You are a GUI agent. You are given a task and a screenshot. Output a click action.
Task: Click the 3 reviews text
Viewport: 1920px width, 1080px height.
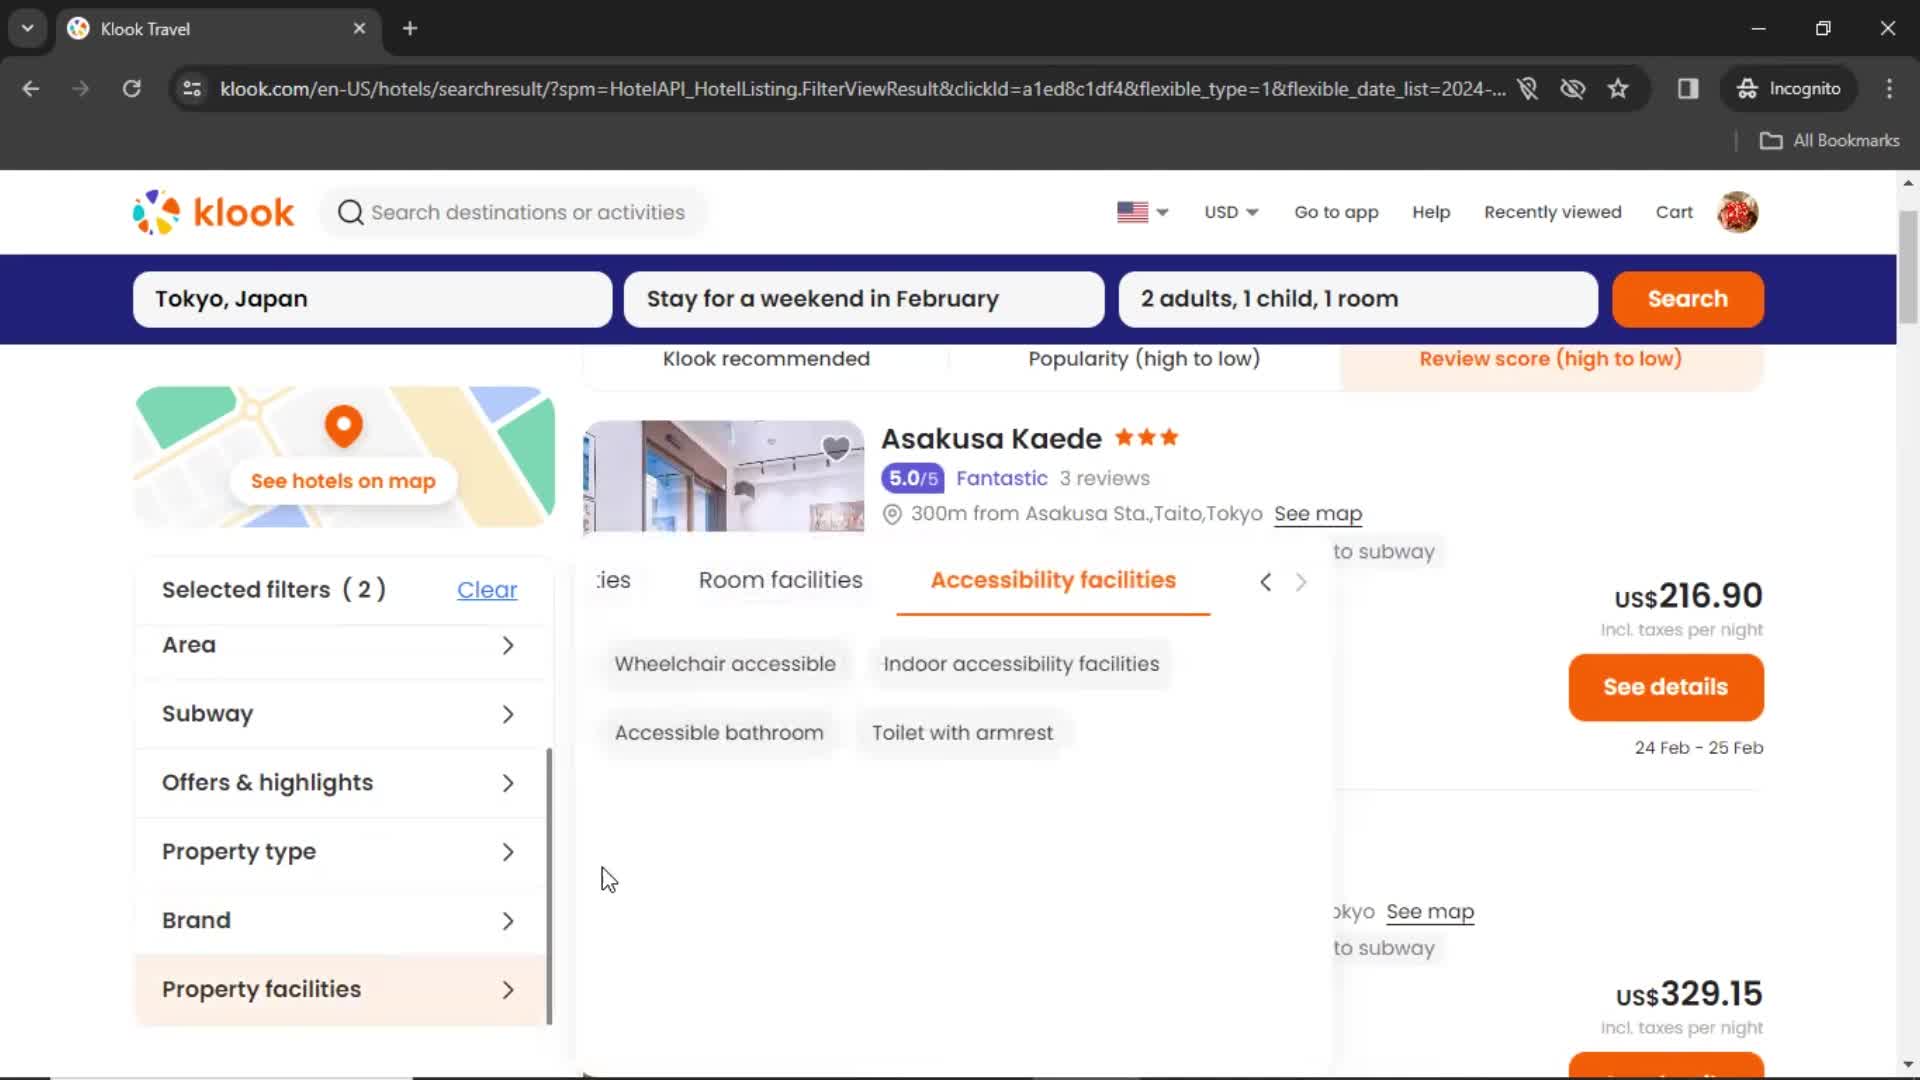point(1104,479)
